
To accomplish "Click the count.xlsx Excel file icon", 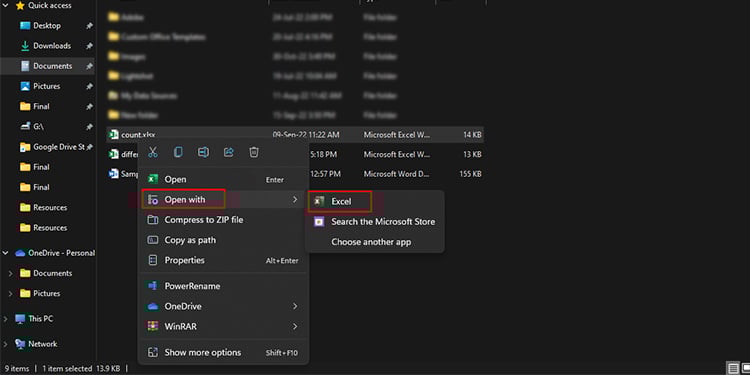I will tap(113, 135).
